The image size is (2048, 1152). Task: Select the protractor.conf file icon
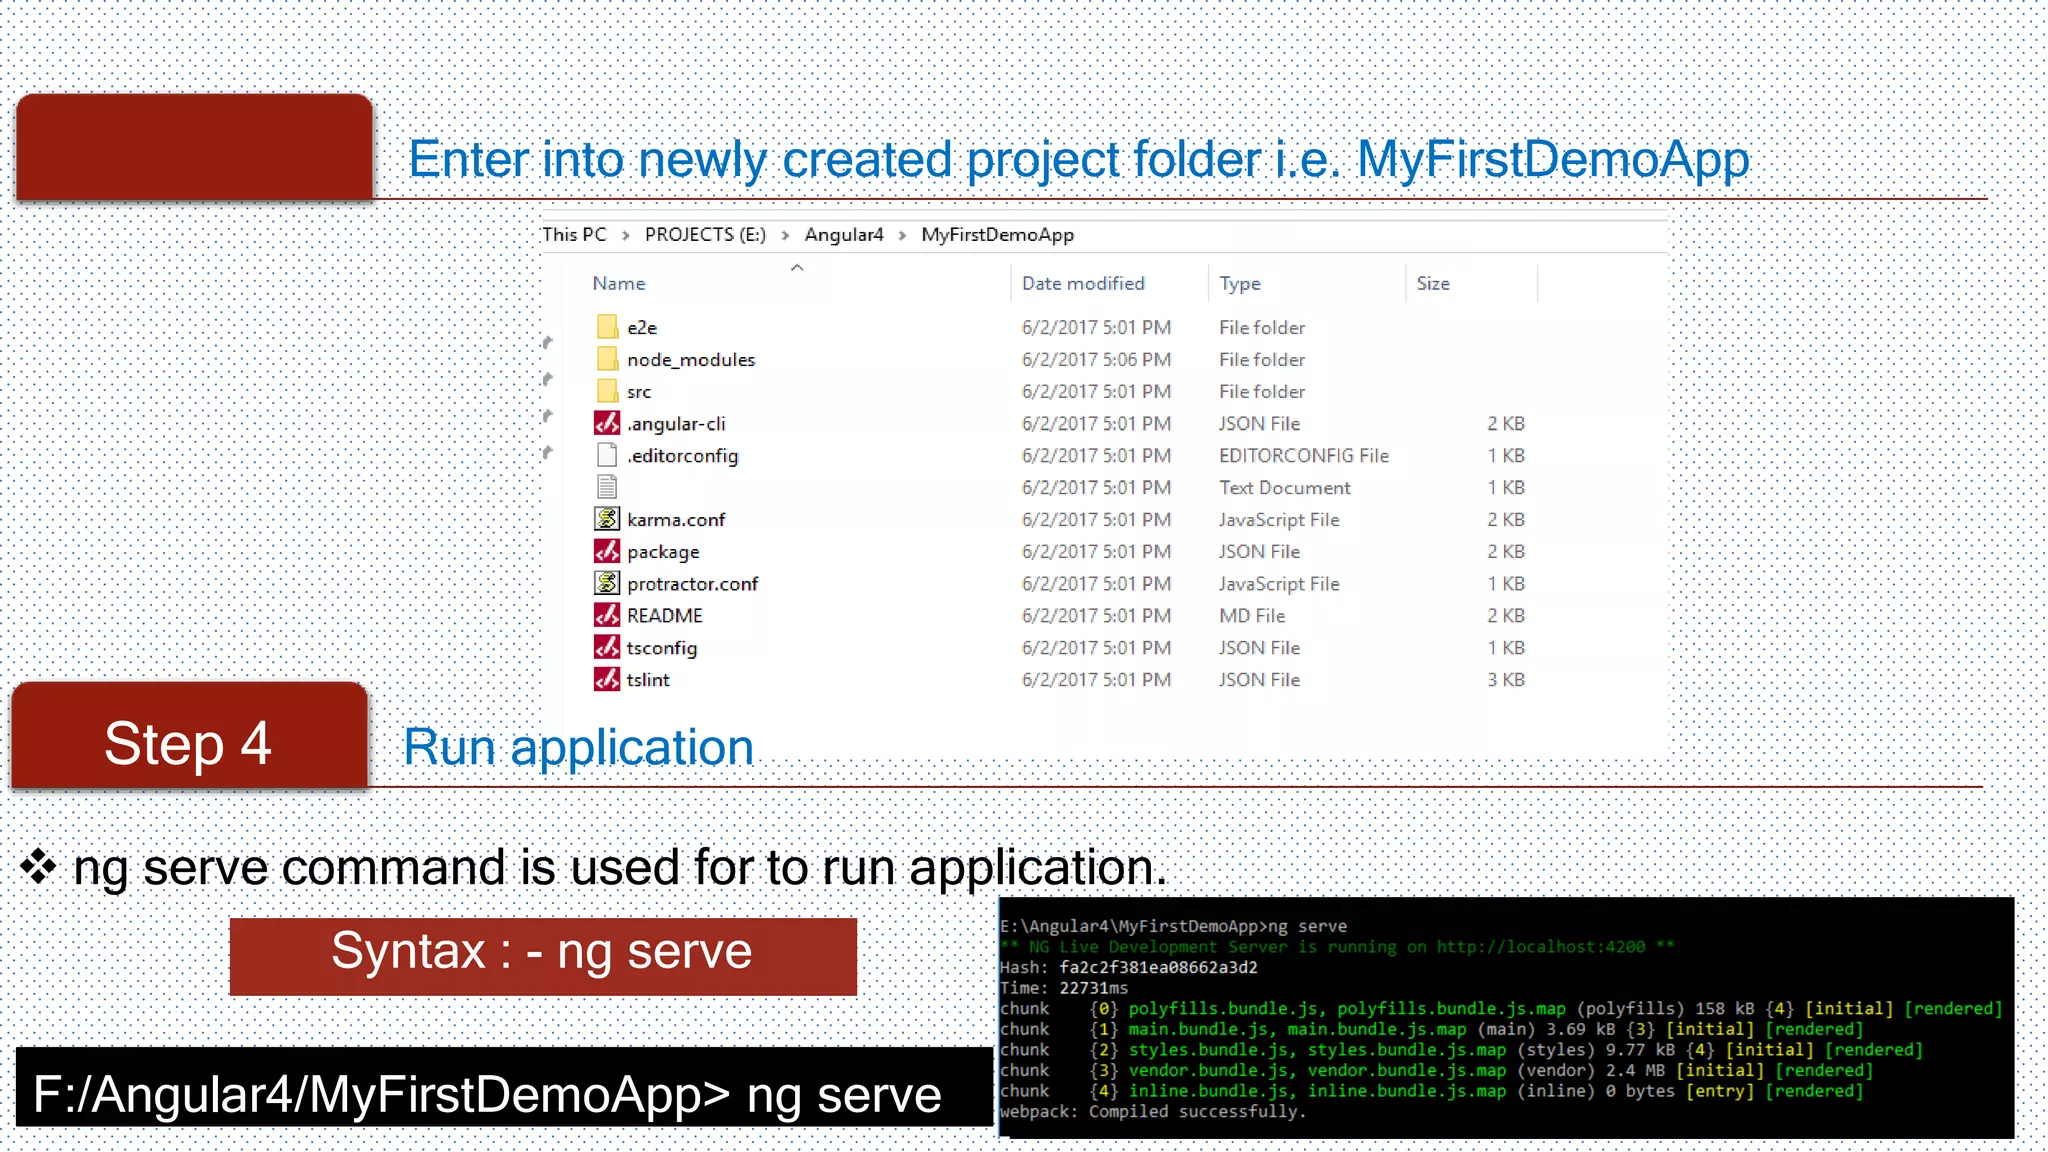[x=607, y=582]
